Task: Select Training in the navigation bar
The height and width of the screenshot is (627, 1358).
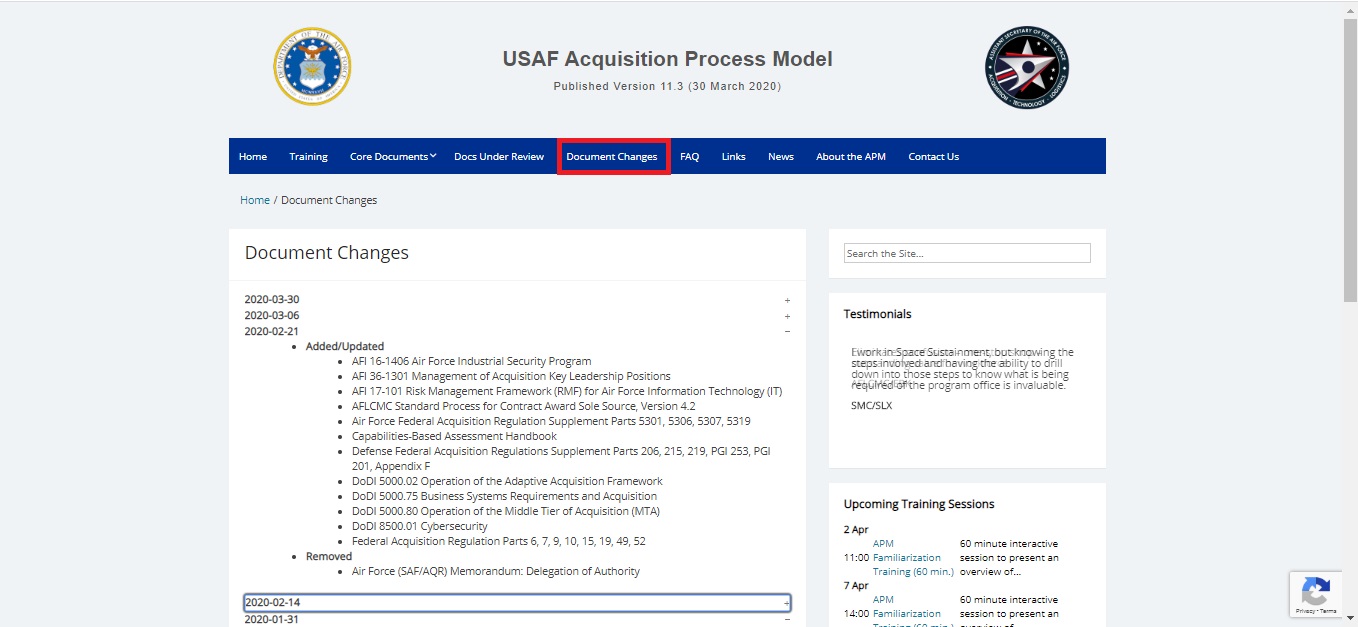Action: coord(307,156)
